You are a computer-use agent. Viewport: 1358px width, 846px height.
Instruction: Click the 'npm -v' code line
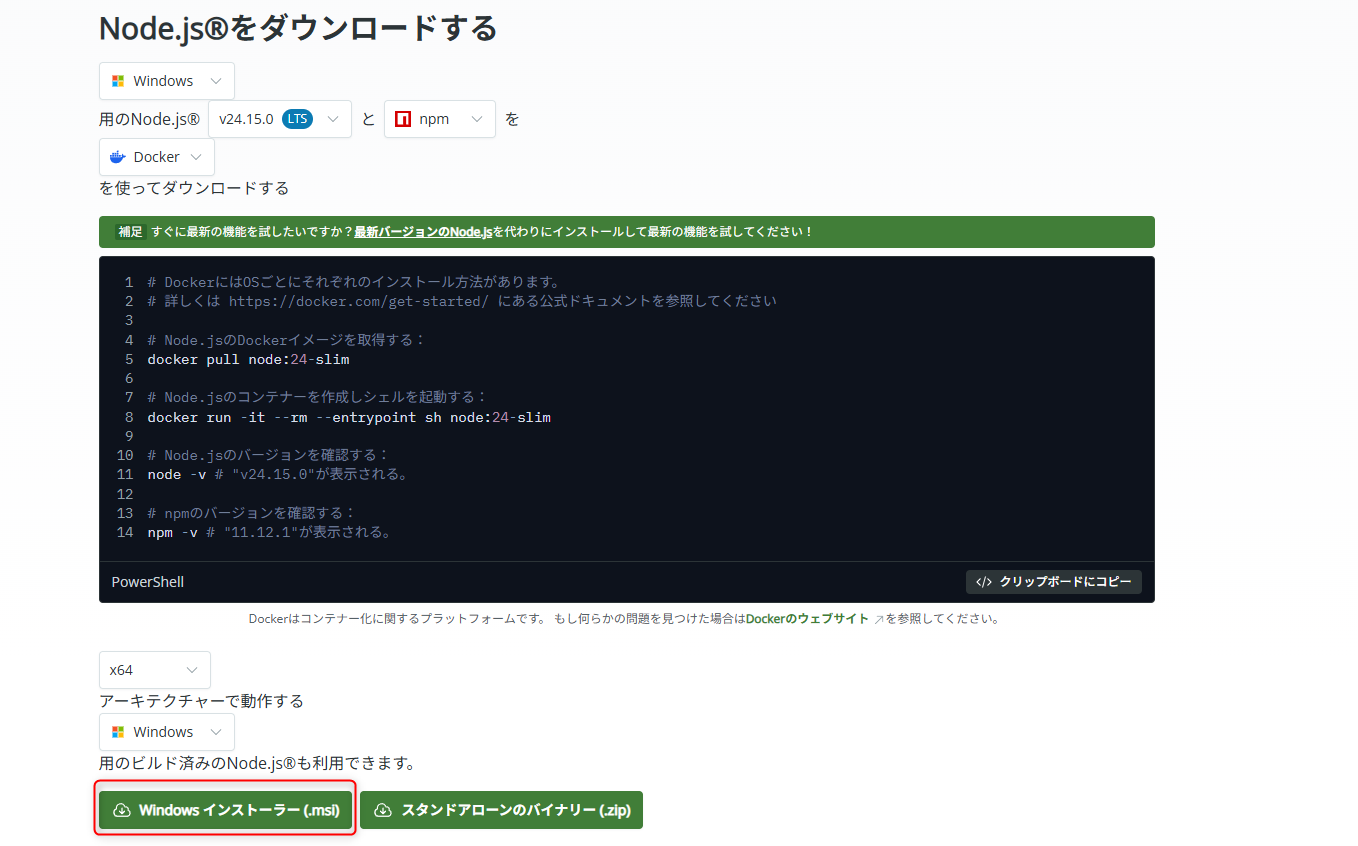pos(269,532)
